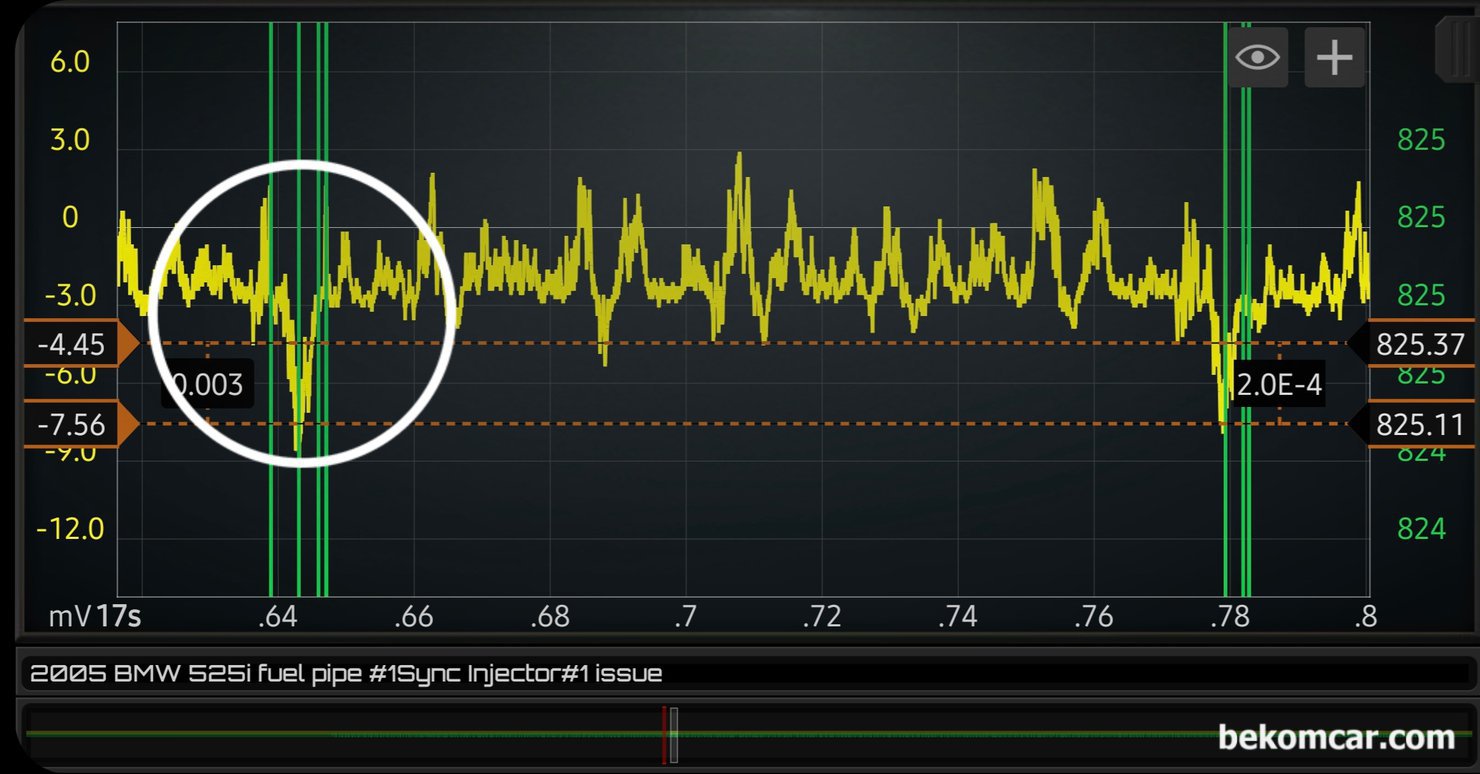Open the bekomcar.com watermark link

pos(1335,738)
